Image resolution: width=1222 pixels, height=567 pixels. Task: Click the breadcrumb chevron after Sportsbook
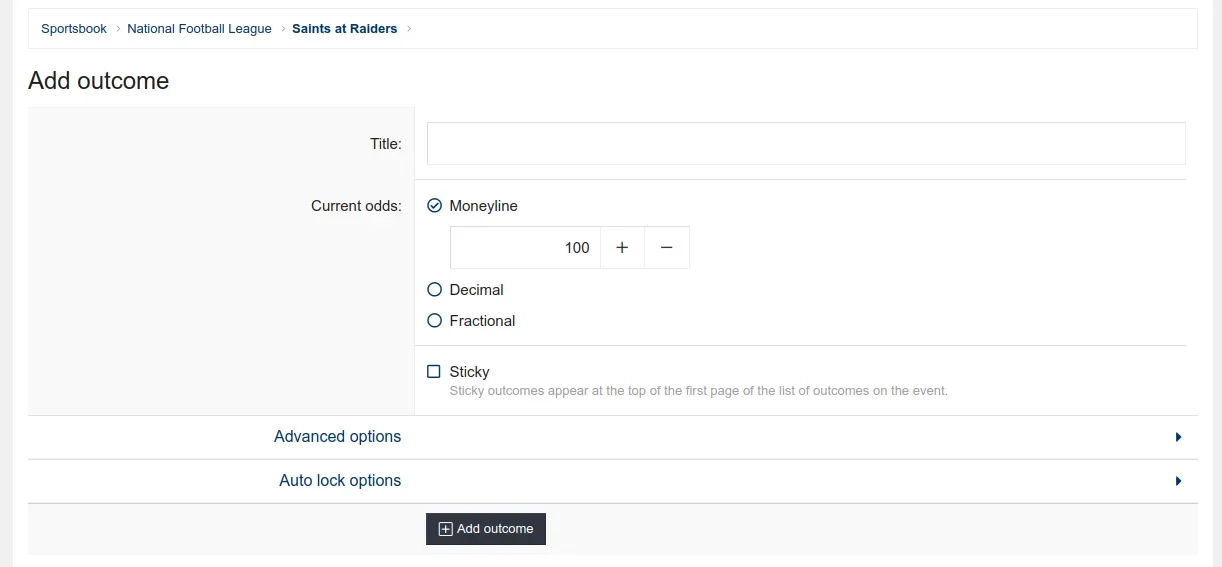click(118, 29)
